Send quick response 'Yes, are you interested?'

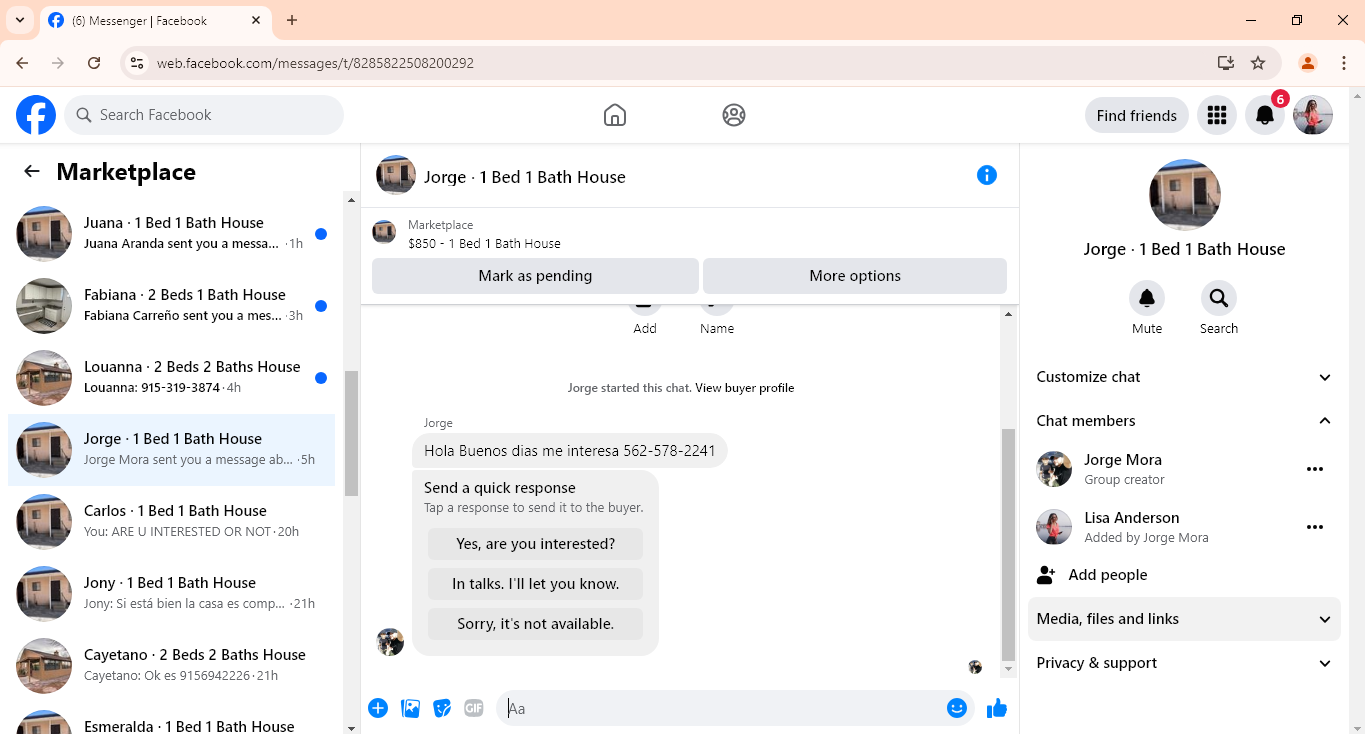coord(535,544)
